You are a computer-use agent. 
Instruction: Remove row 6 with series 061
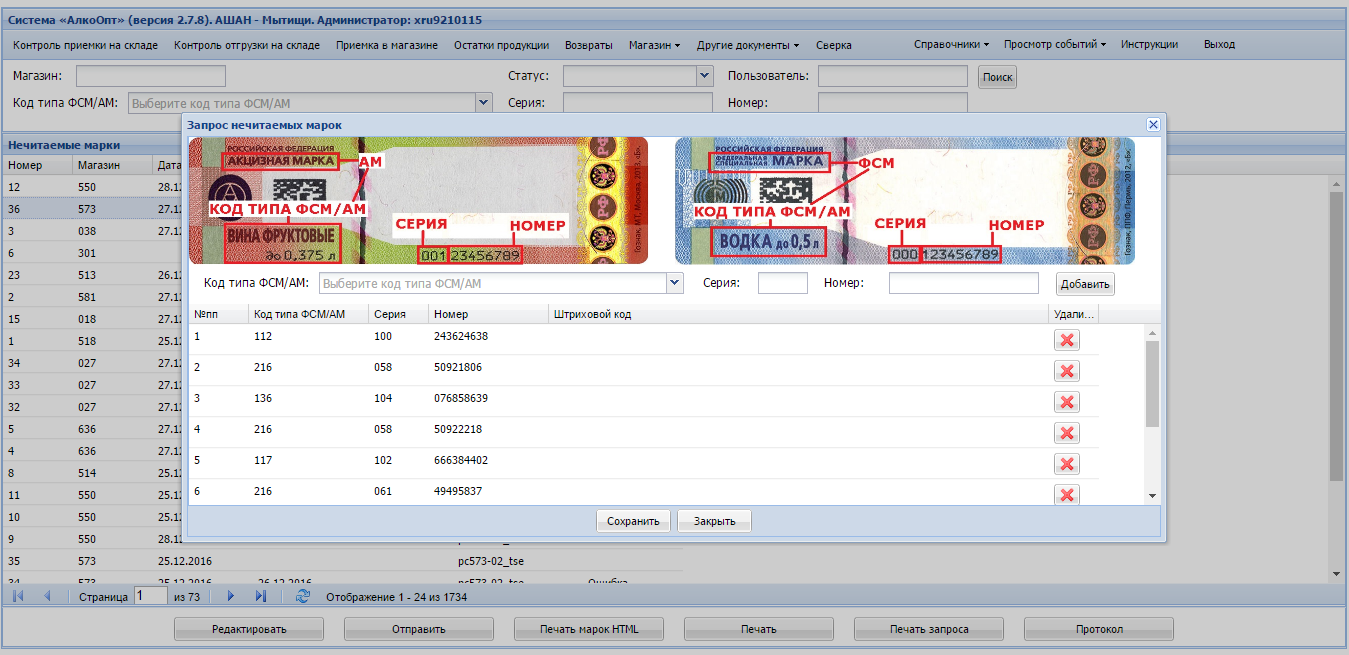click(1066, 494)
